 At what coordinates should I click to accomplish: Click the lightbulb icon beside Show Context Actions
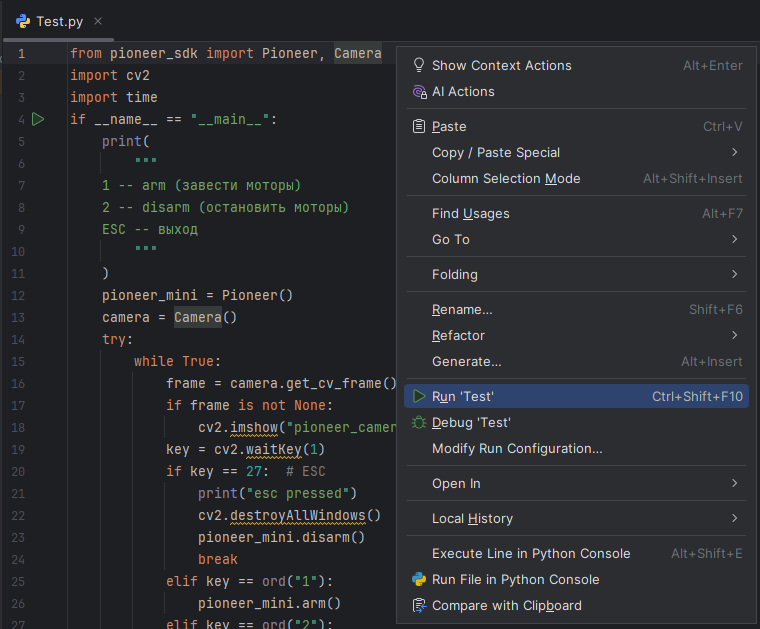click(419, 65)
